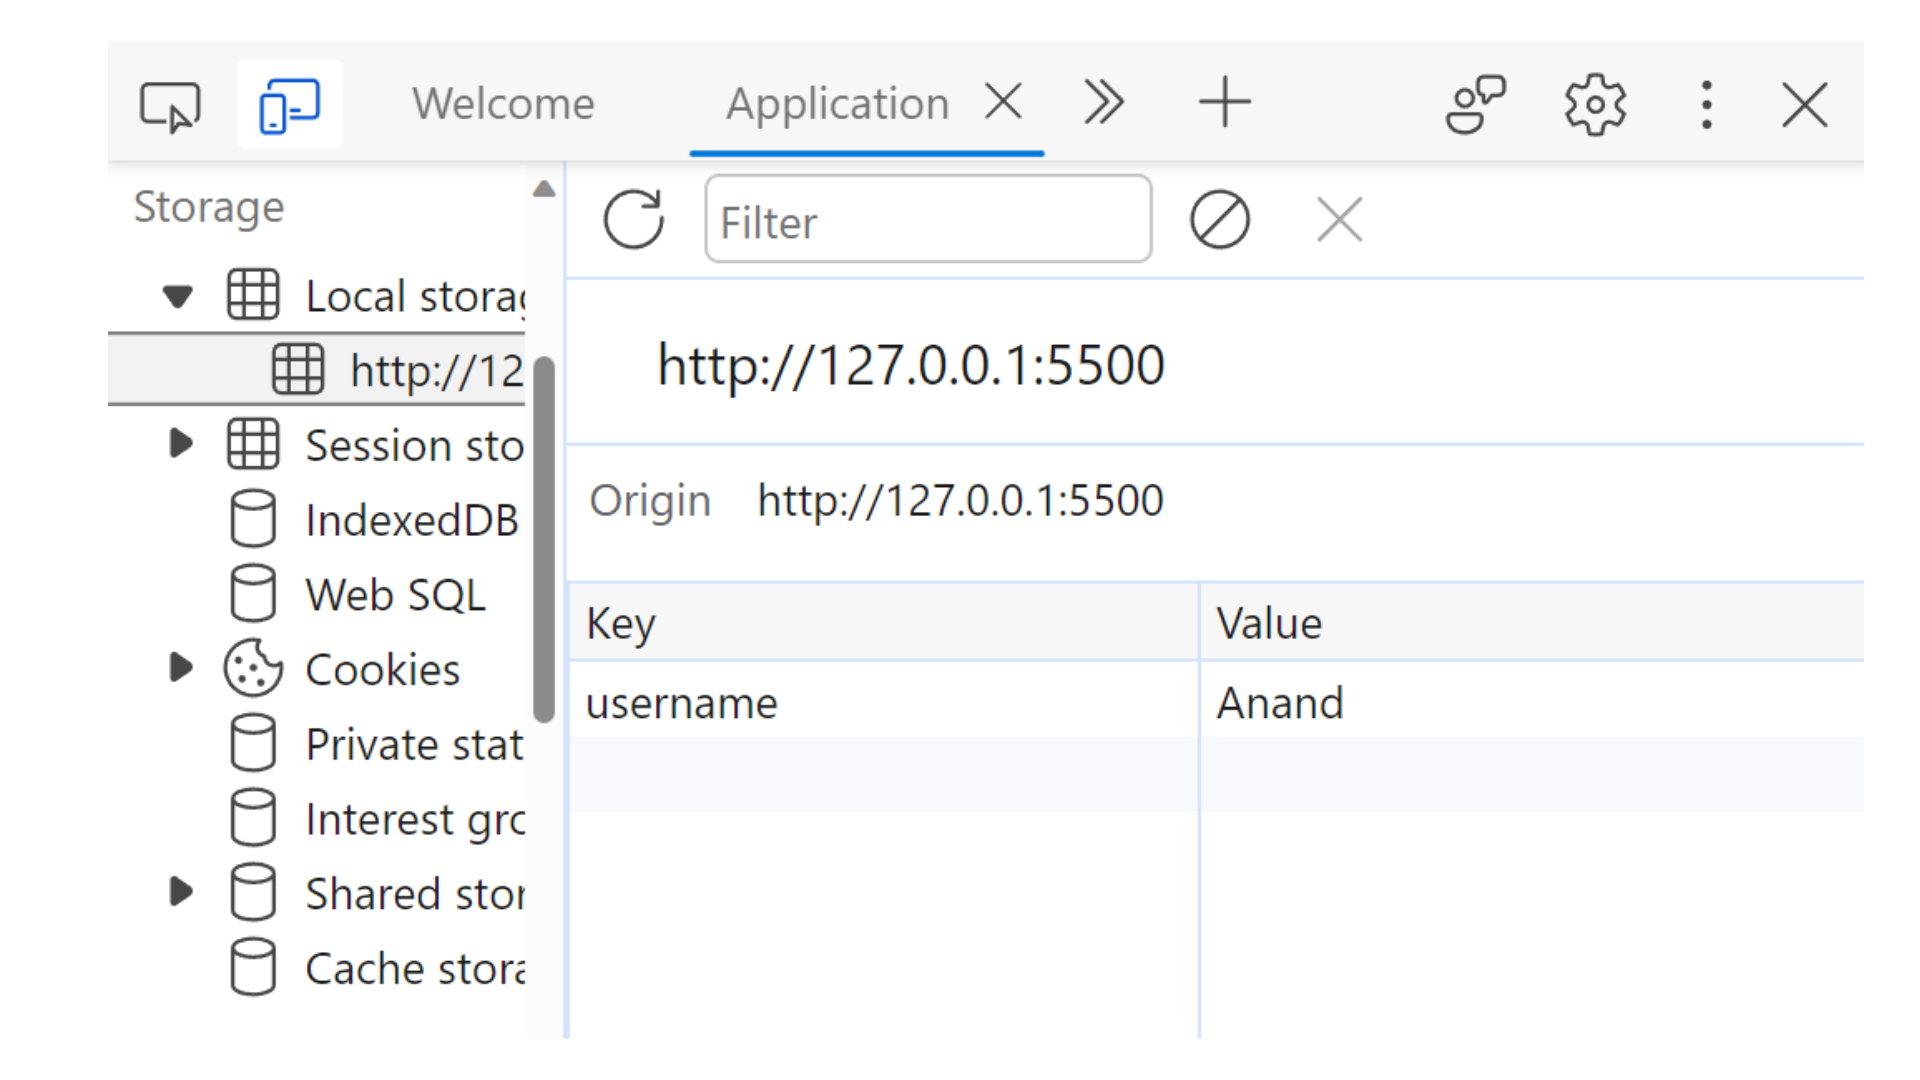
Task: Expand the Cookies section
Action: [x=182, y=669]
